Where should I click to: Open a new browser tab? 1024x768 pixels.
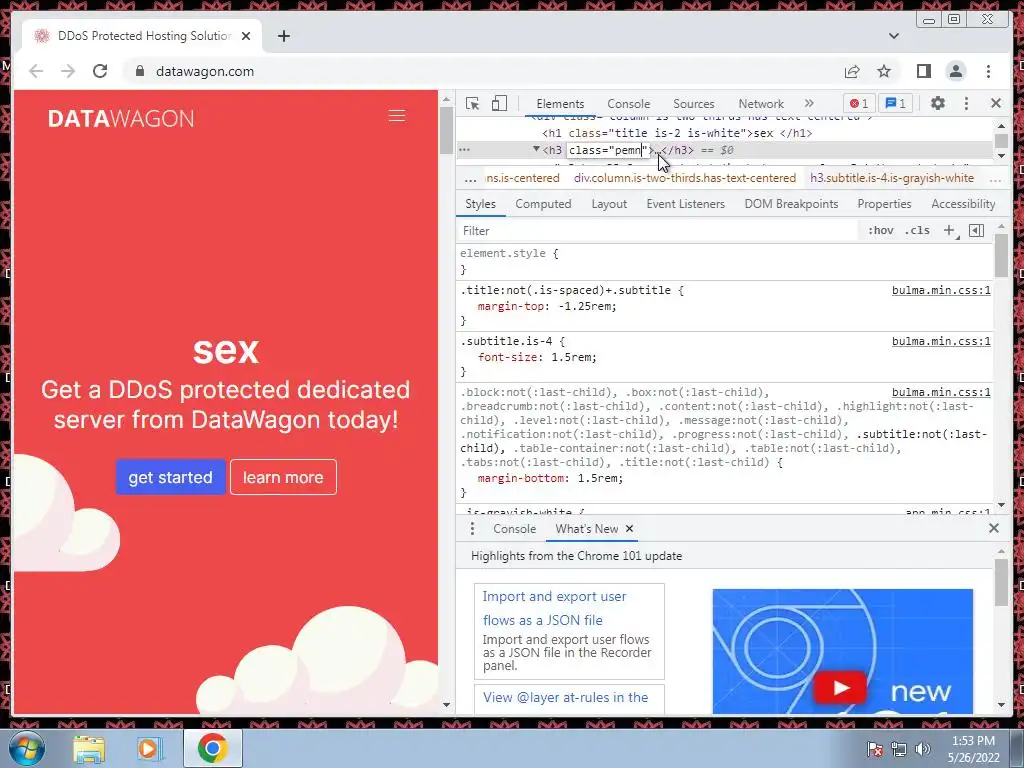click(283, 36)
